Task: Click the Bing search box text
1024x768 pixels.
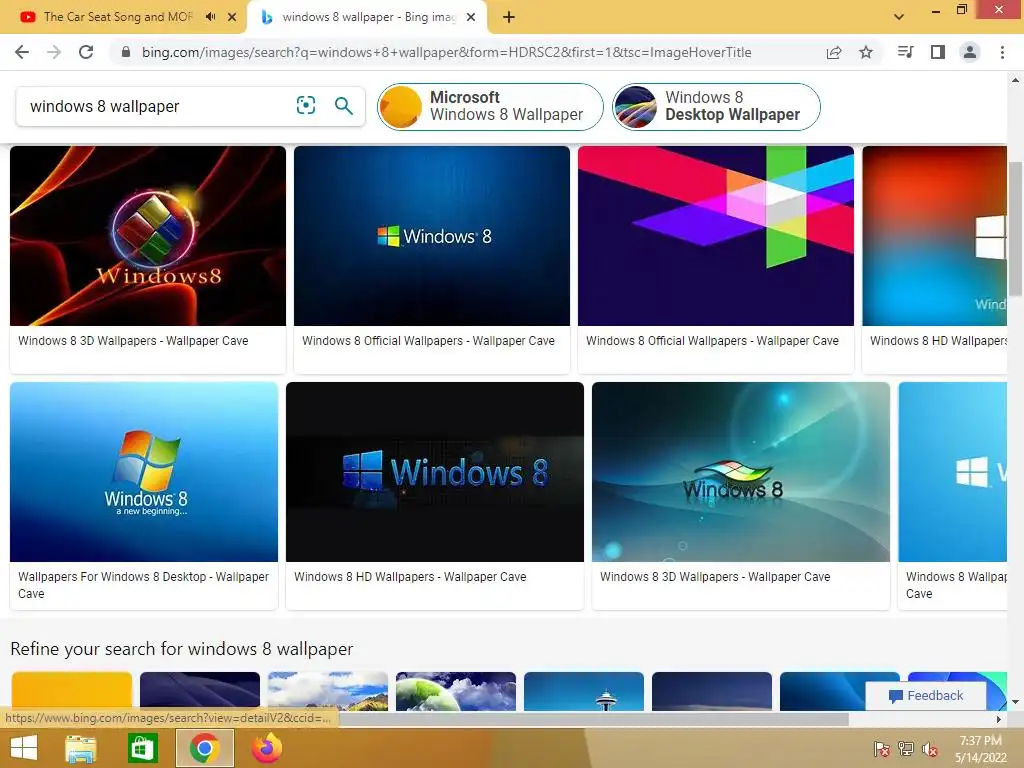Action: 104,106
